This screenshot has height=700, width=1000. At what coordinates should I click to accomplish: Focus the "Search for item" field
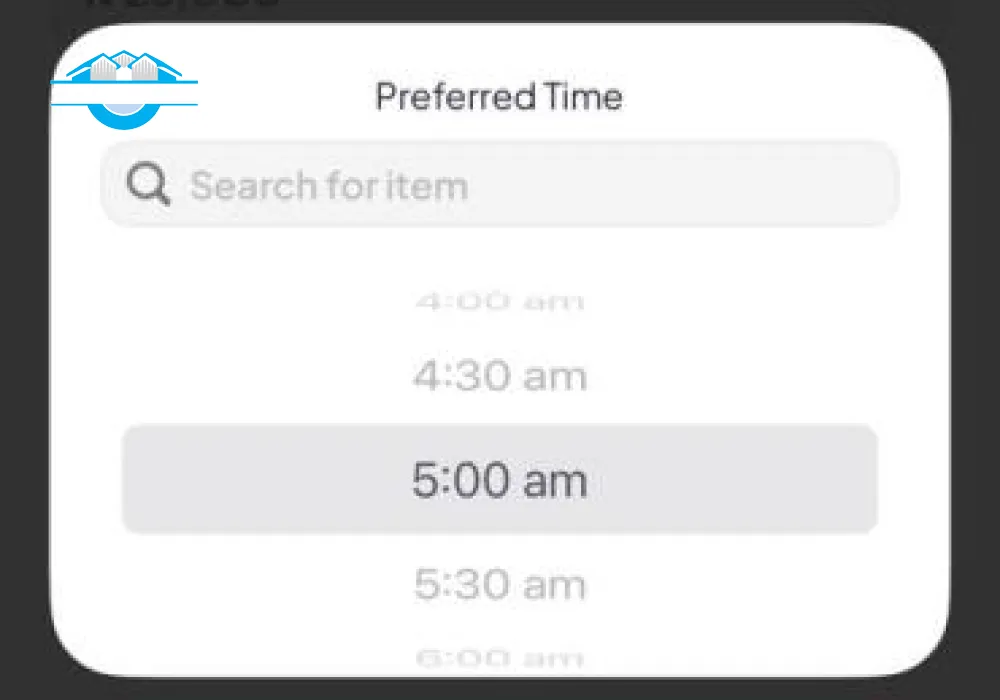(x=500, y=185)
